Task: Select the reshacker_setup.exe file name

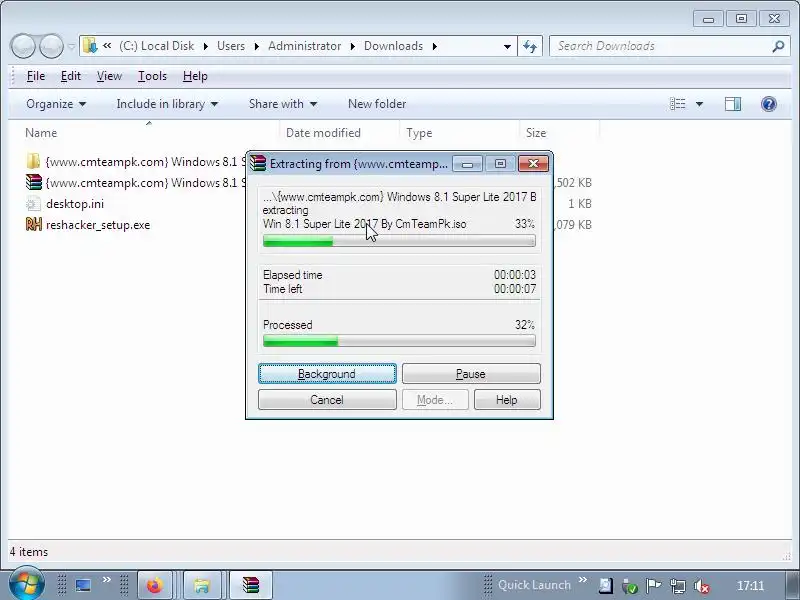Action: pyautogui.click(x=98, y=225)
